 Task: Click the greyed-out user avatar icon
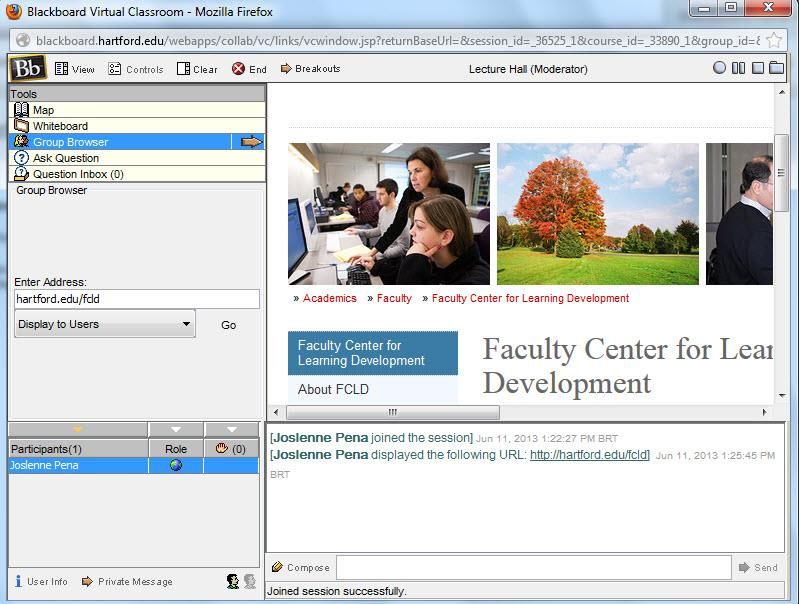pyautogui.click(x=250, y=581)
